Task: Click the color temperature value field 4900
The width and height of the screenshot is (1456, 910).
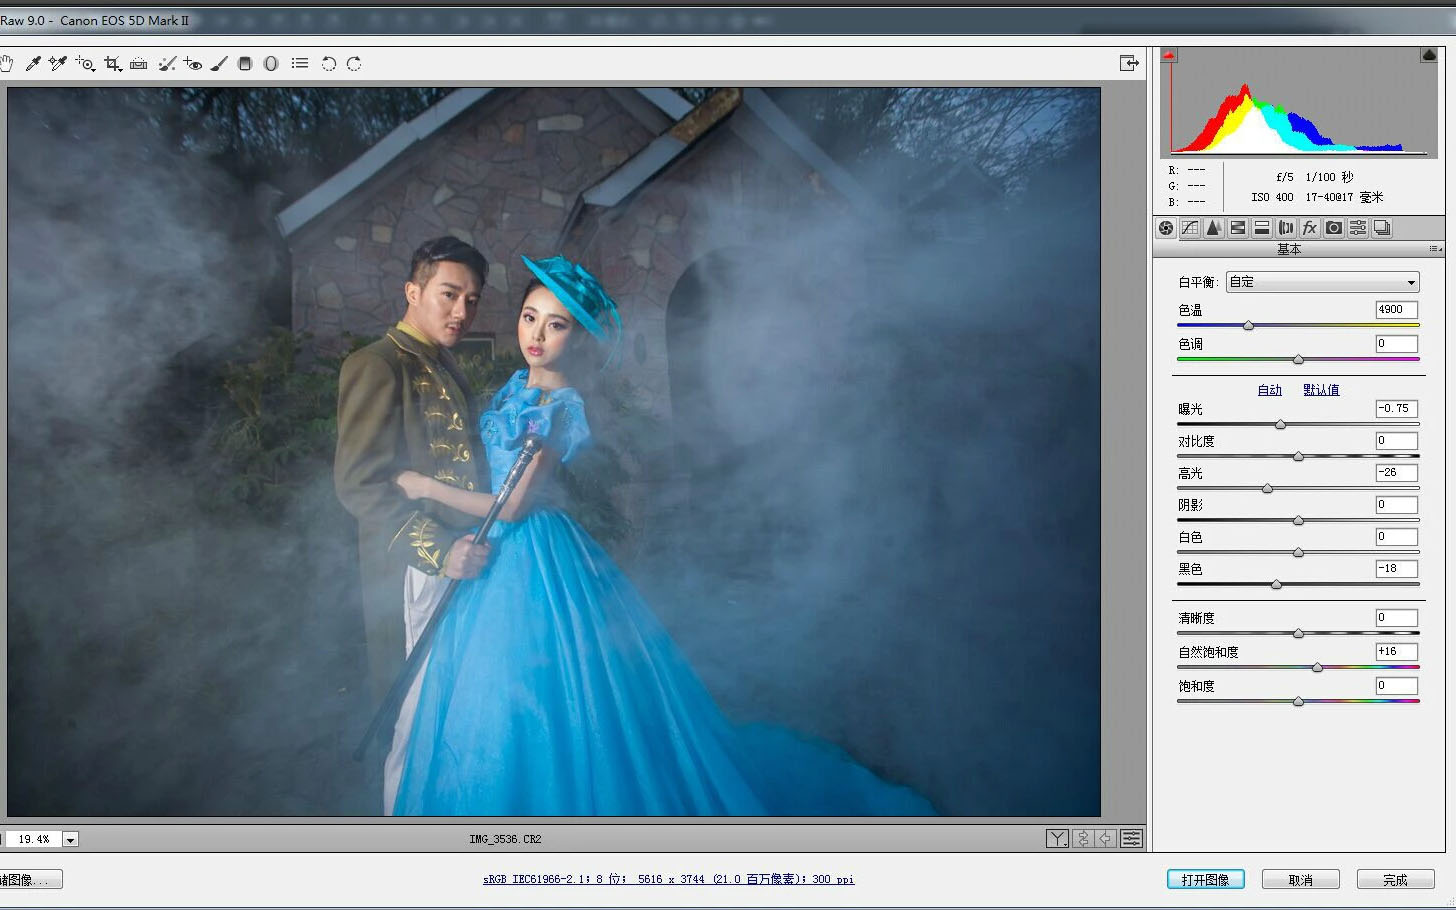Action: click(x=1396, y=310)
